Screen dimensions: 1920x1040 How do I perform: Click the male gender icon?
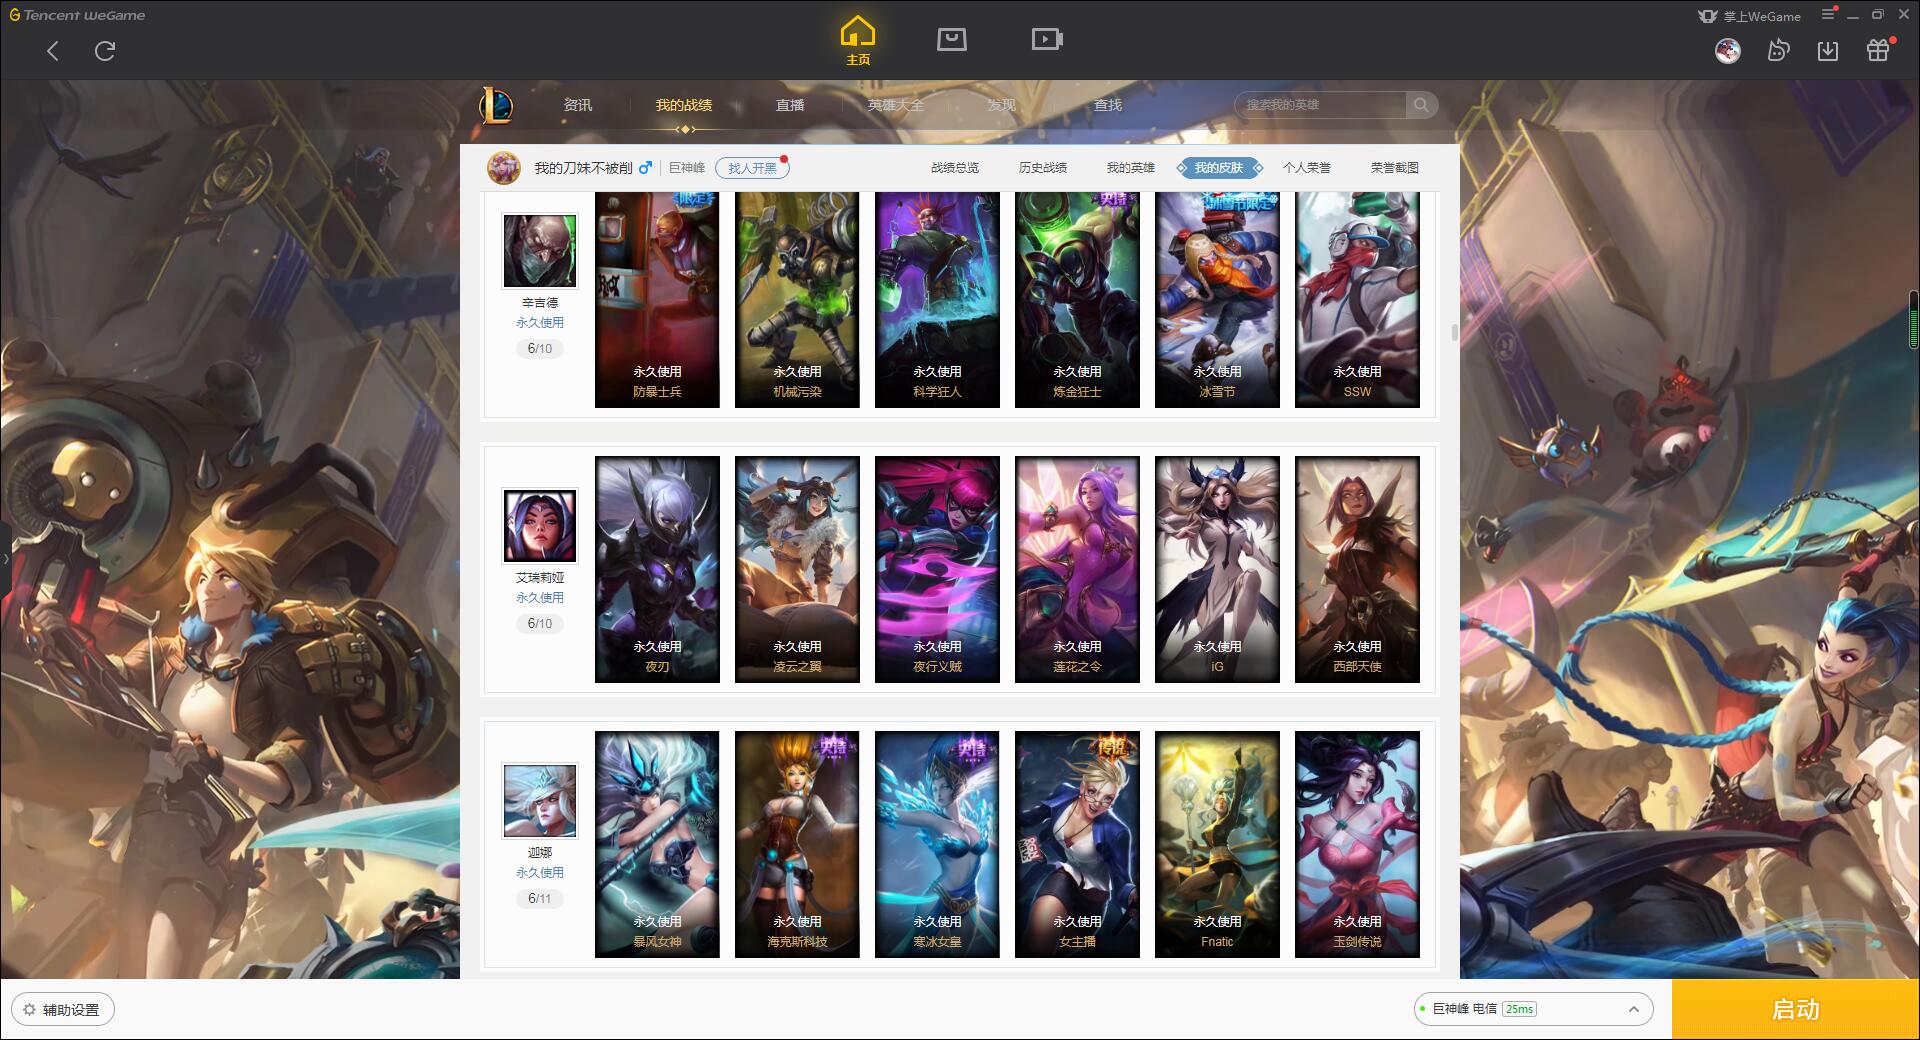(645, 168)
